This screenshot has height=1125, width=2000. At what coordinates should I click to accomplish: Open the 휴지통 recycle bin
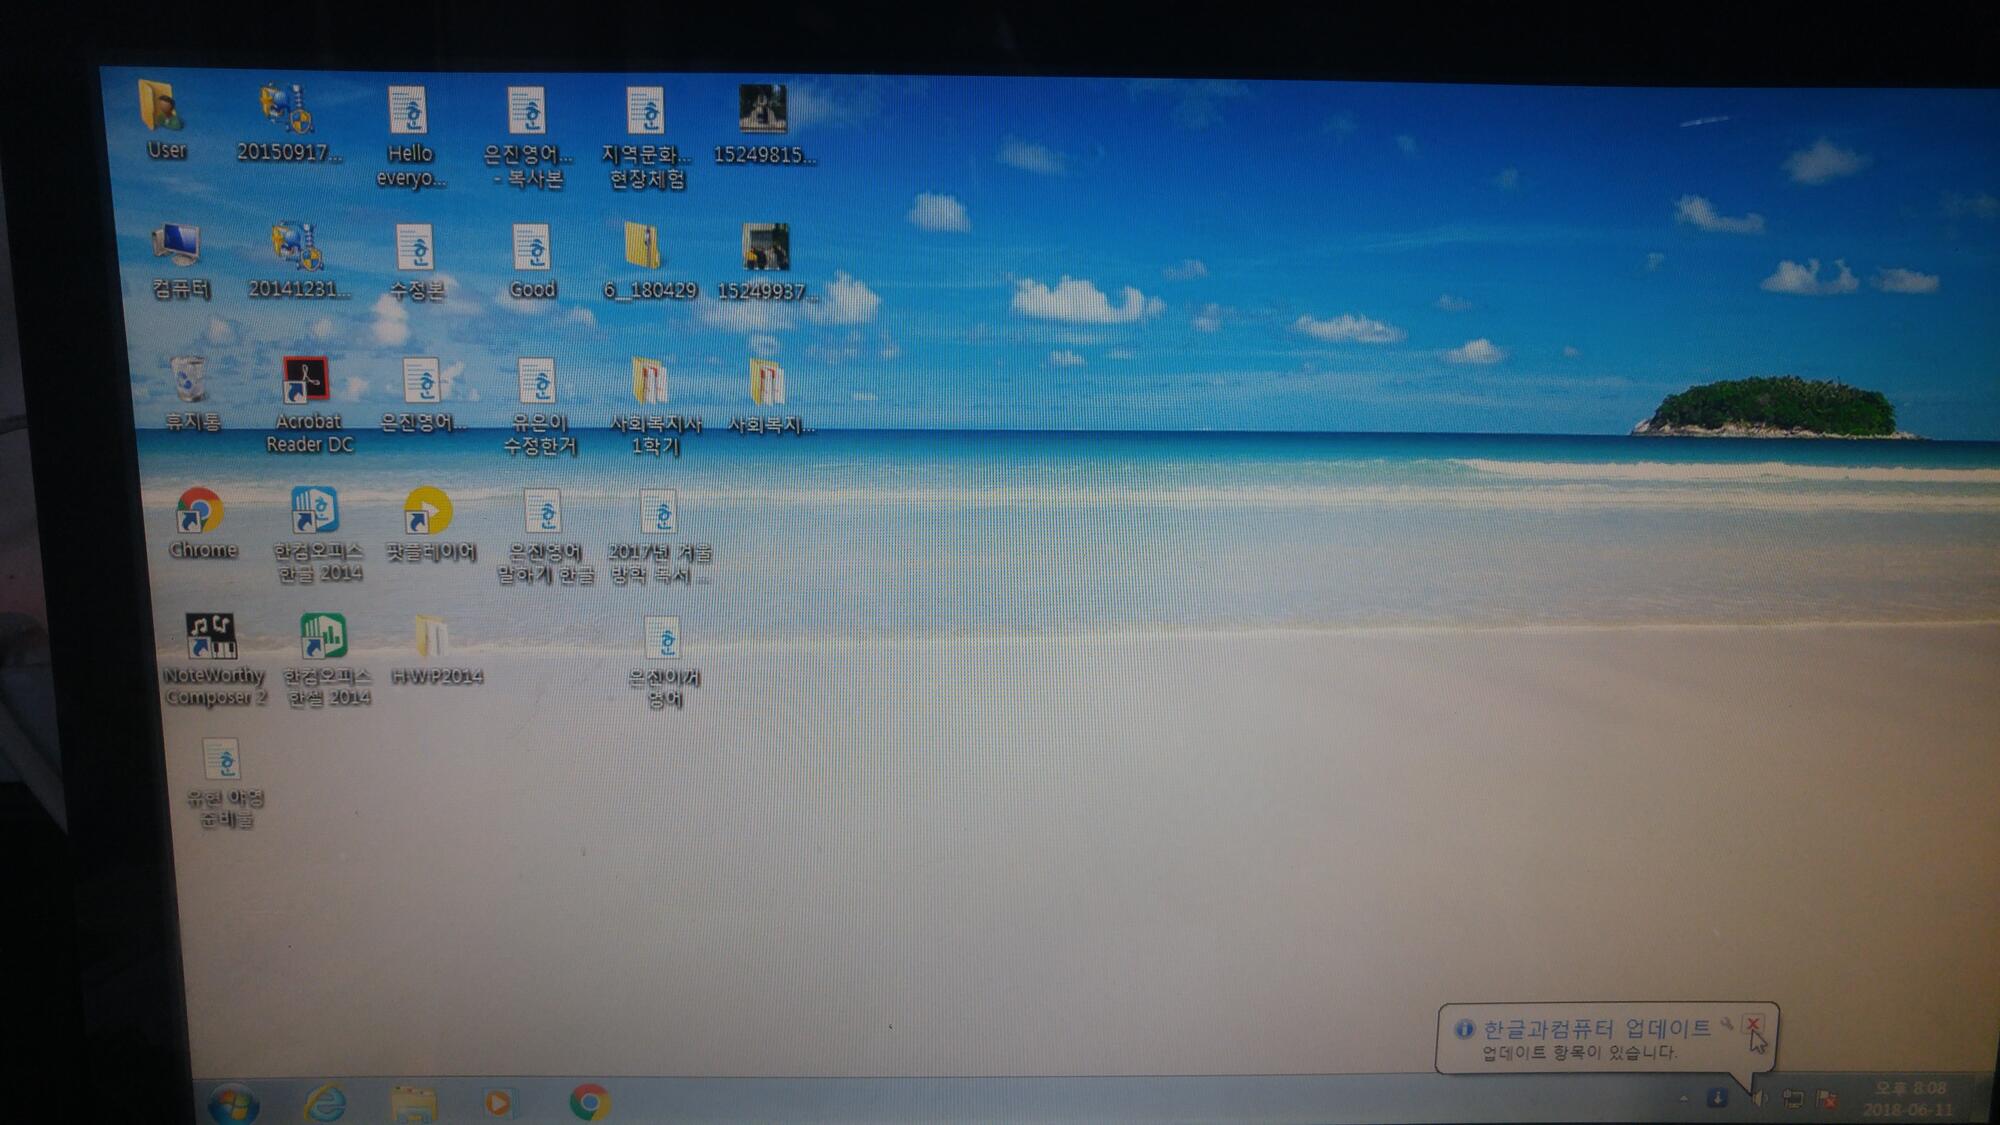189,383
